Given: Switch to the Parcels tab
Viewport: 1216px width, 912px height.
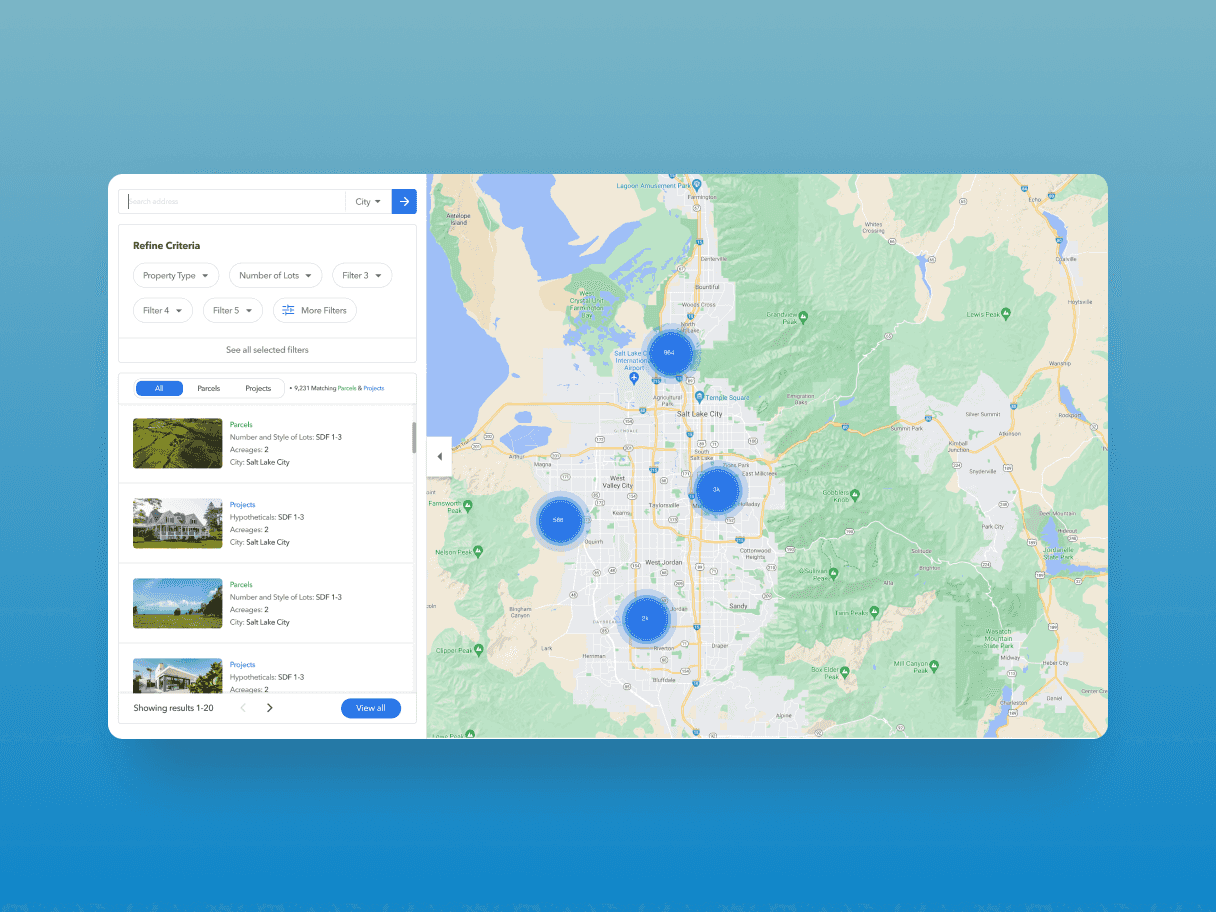Looking at the screenshot, I should pos(208,388).
